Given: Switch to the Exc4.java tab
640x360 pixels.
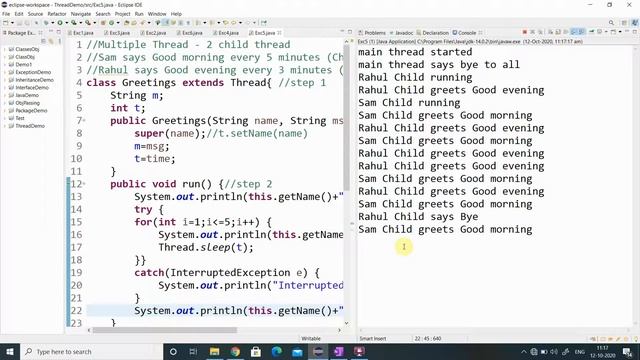Looking at the screenshot, I should (x=228, y=33).
